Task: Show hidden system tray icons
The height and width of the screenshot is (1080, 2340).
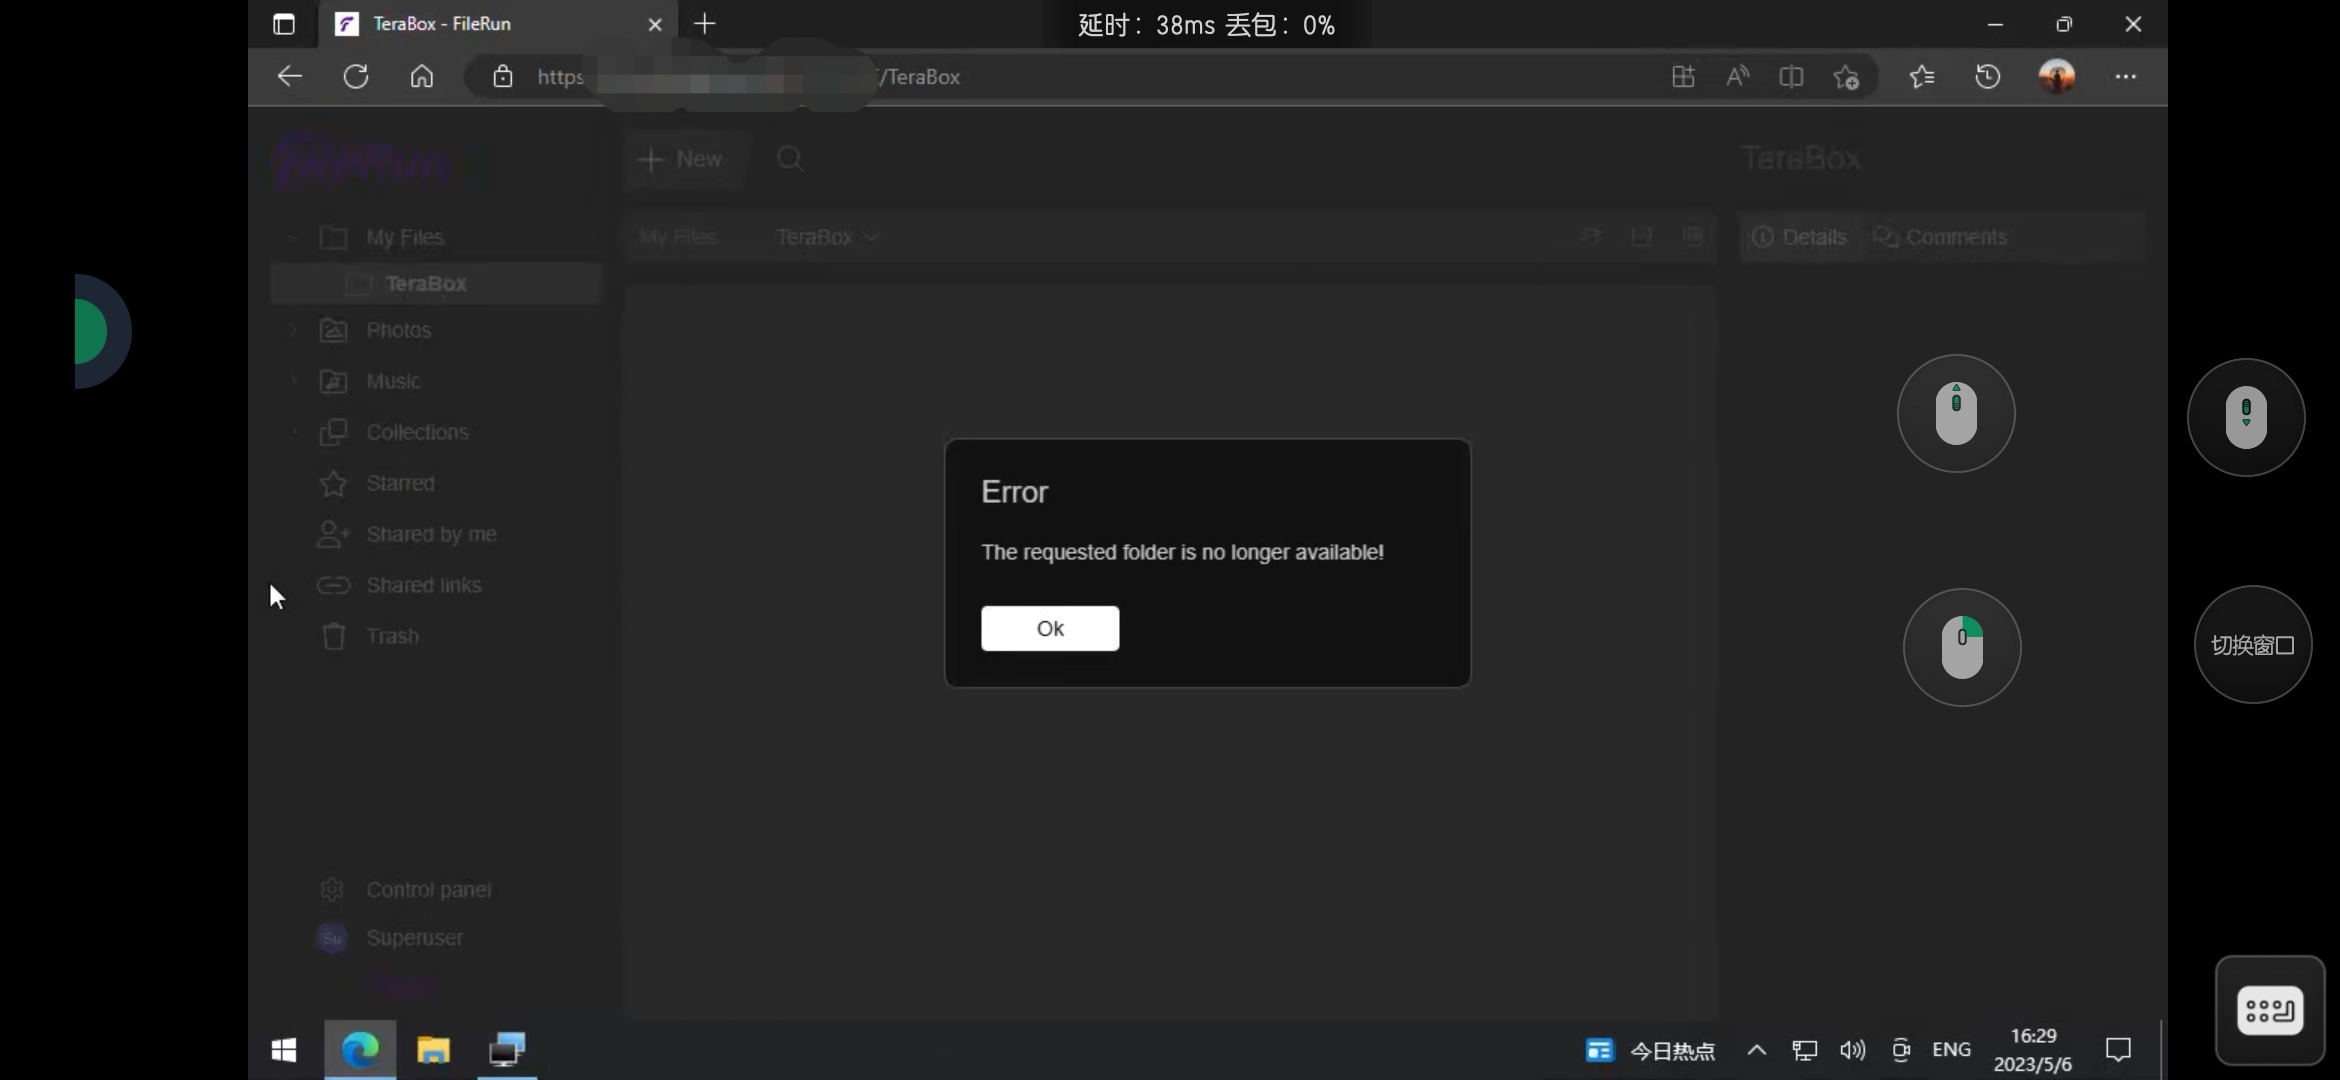Action: [1756, 1050]
